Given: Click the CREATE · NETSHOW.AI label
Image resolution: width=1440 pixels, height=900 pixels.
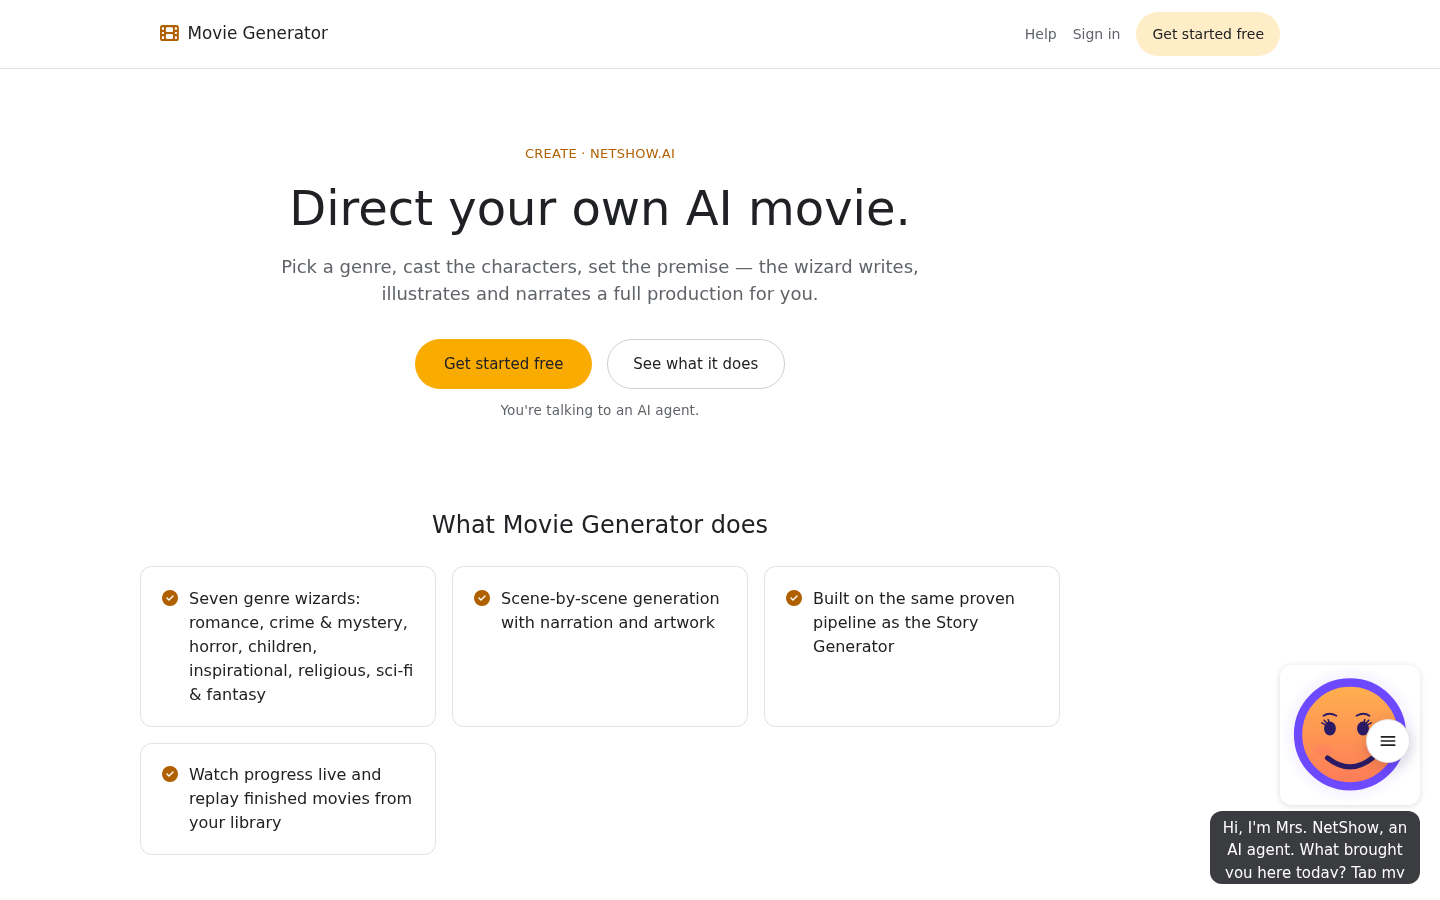Looking at the screenshot, I should click(600, 153).
